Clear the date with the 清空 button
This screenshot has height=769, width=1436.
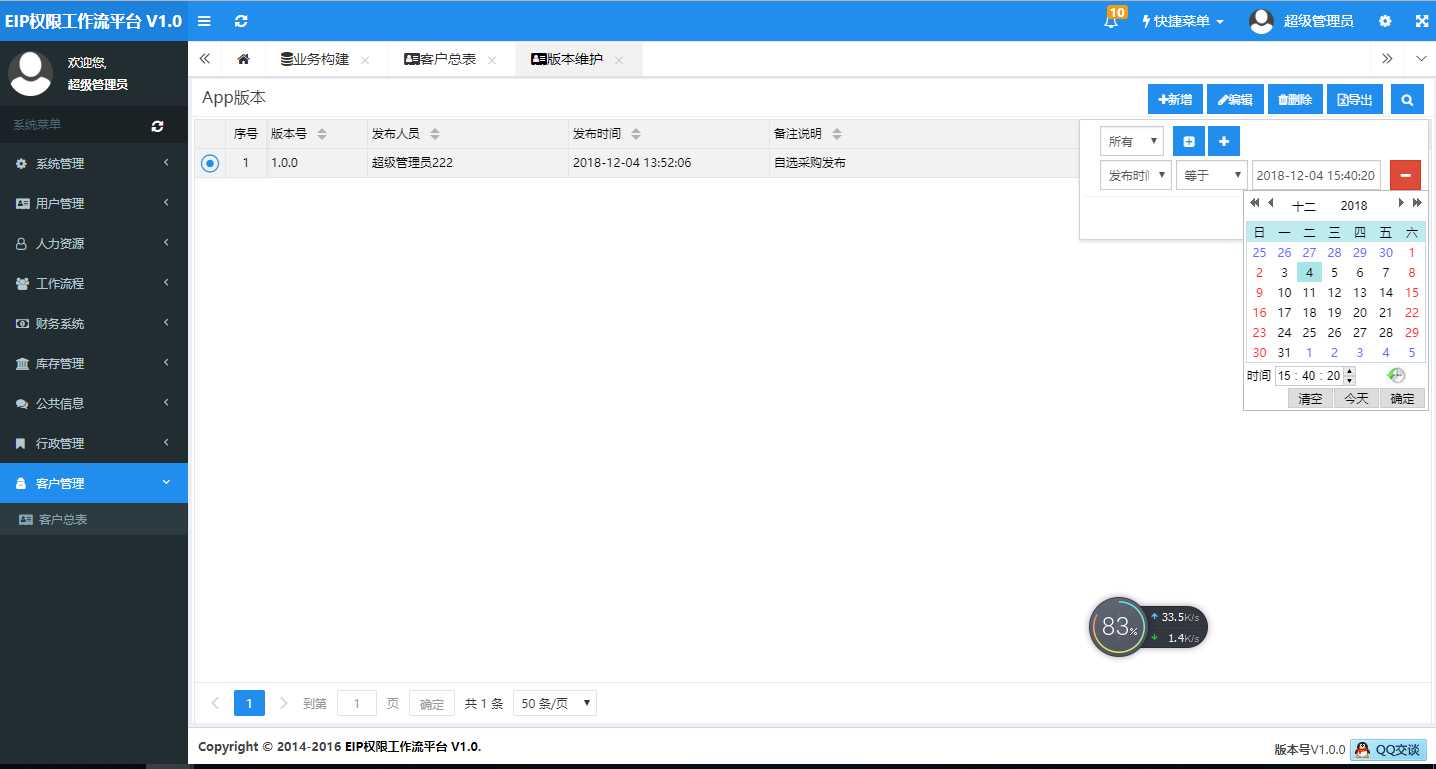pyautogui.click(x=1310, y=398)
